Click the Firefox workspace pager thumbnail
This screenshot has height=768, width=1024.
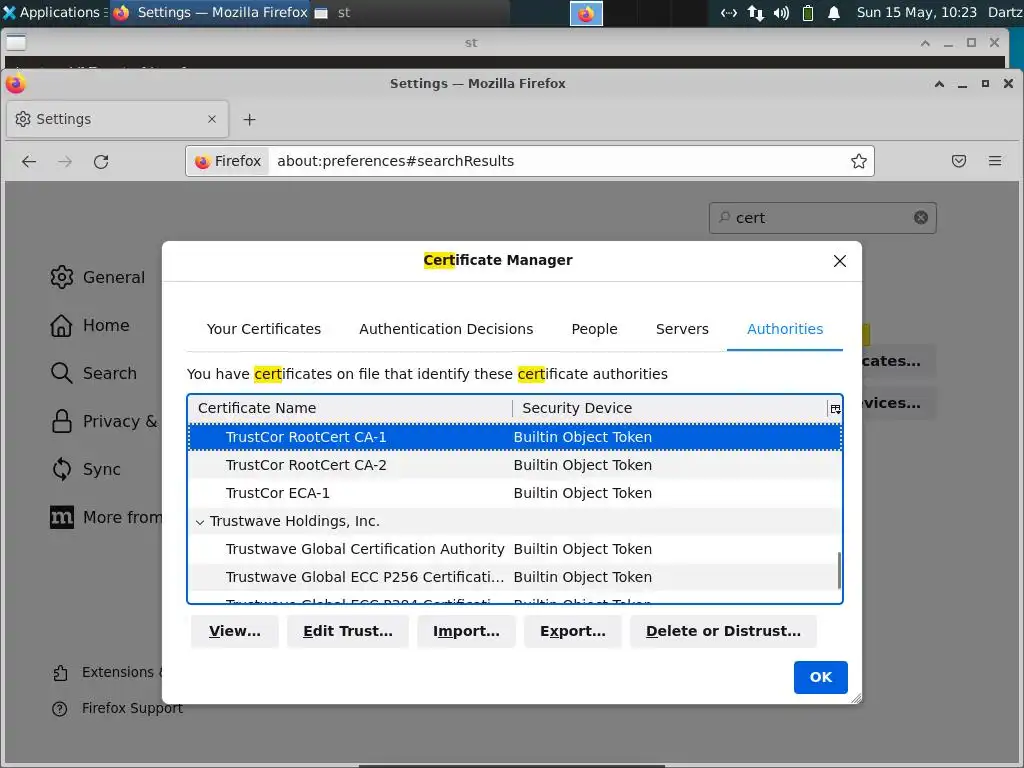point(586,13)
